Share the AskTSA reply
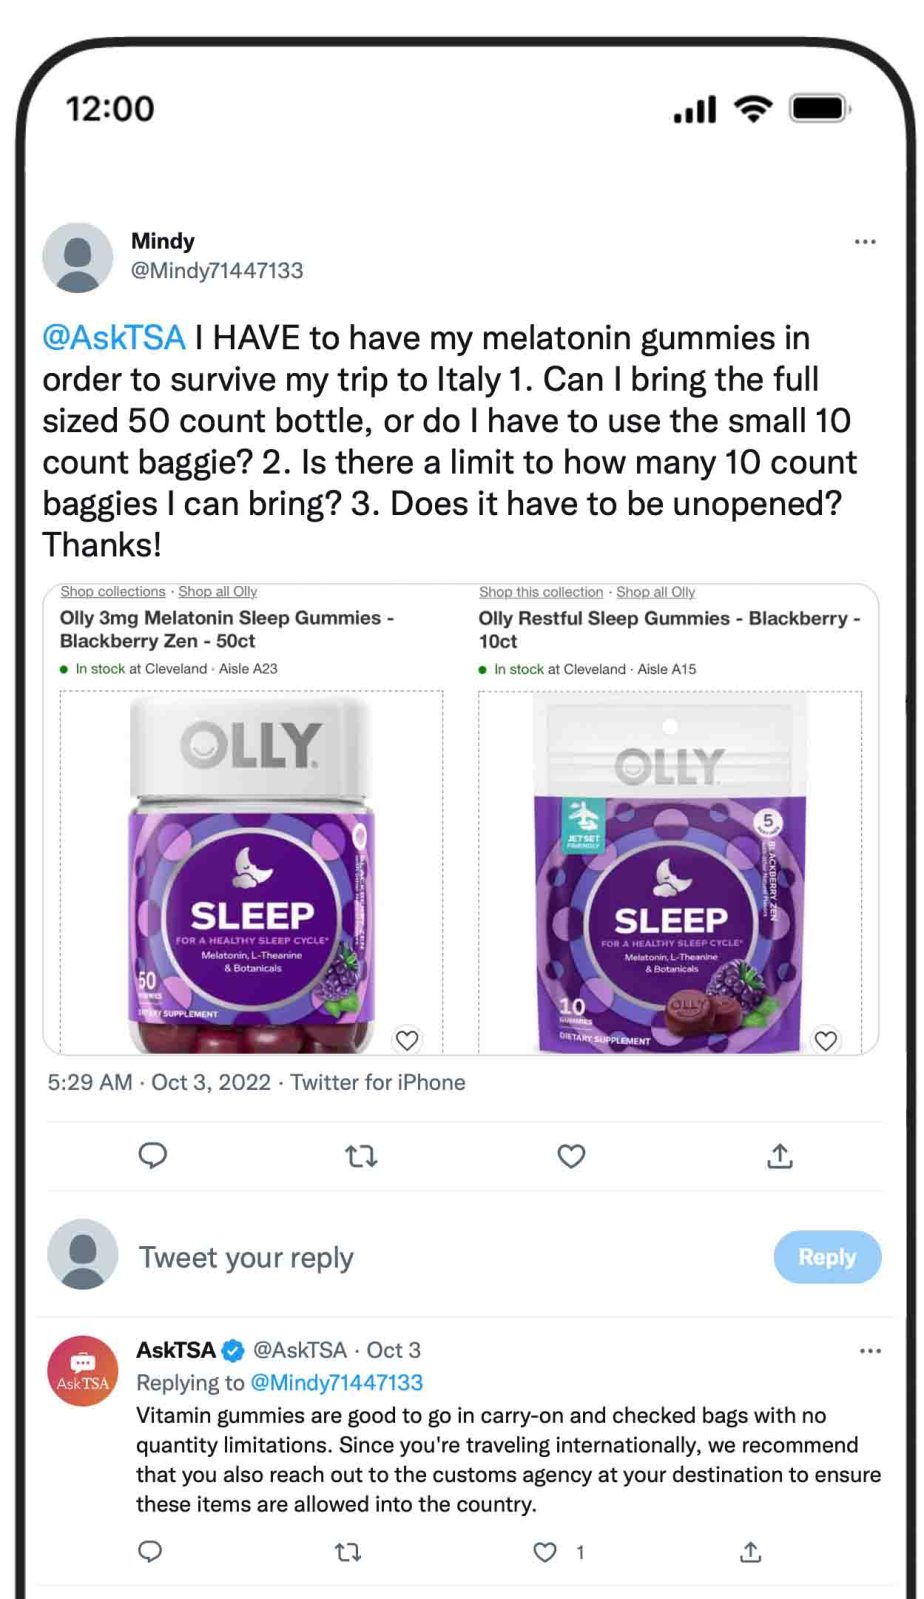 [x=751, y=1552]
